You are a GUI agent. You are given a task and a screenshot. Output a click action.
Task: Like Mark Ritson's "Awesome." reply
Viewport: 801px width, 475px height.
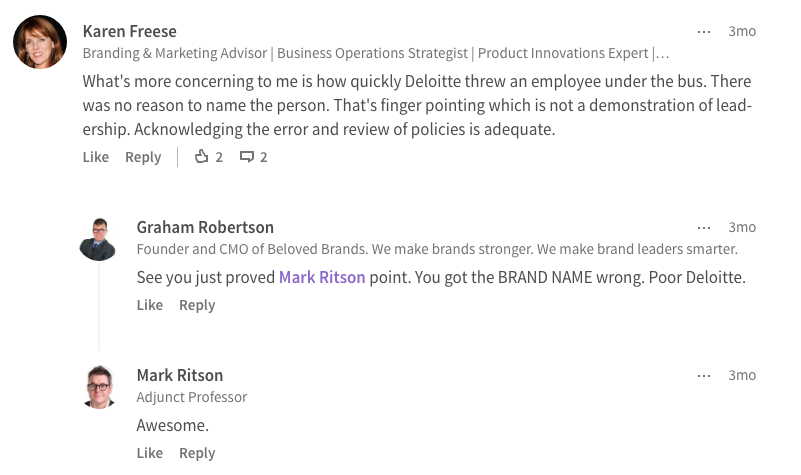coord(150,453)
